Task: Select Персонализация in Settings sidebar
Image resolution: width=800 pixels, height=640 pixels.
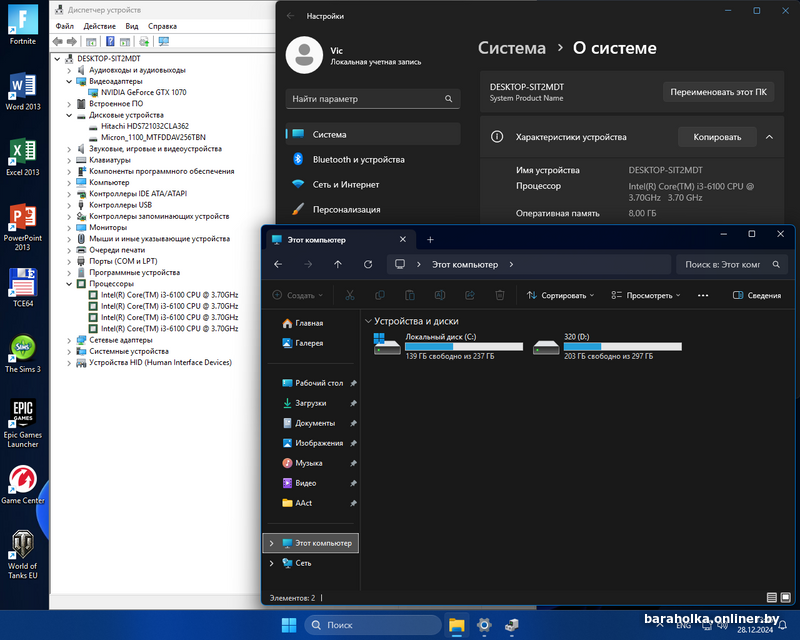Action: point(373,209)
